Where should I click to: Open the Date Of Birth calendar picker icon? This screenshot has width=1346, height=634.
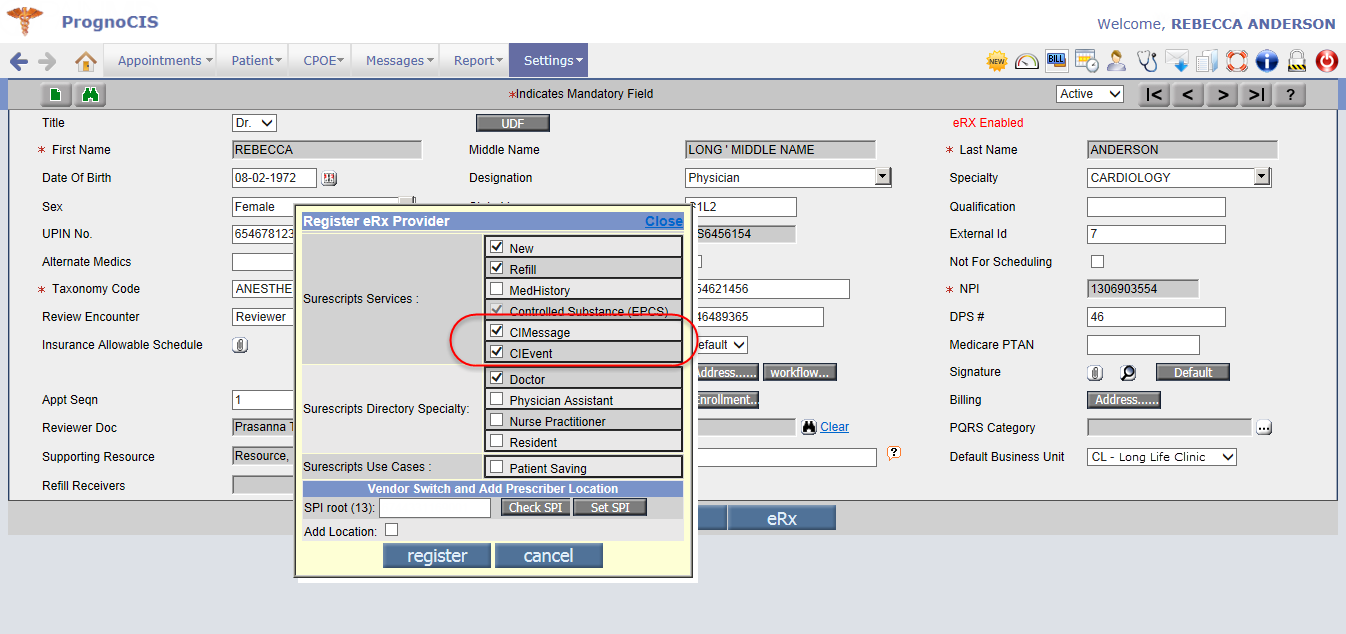pyautogui.click(x=330, y=178)
